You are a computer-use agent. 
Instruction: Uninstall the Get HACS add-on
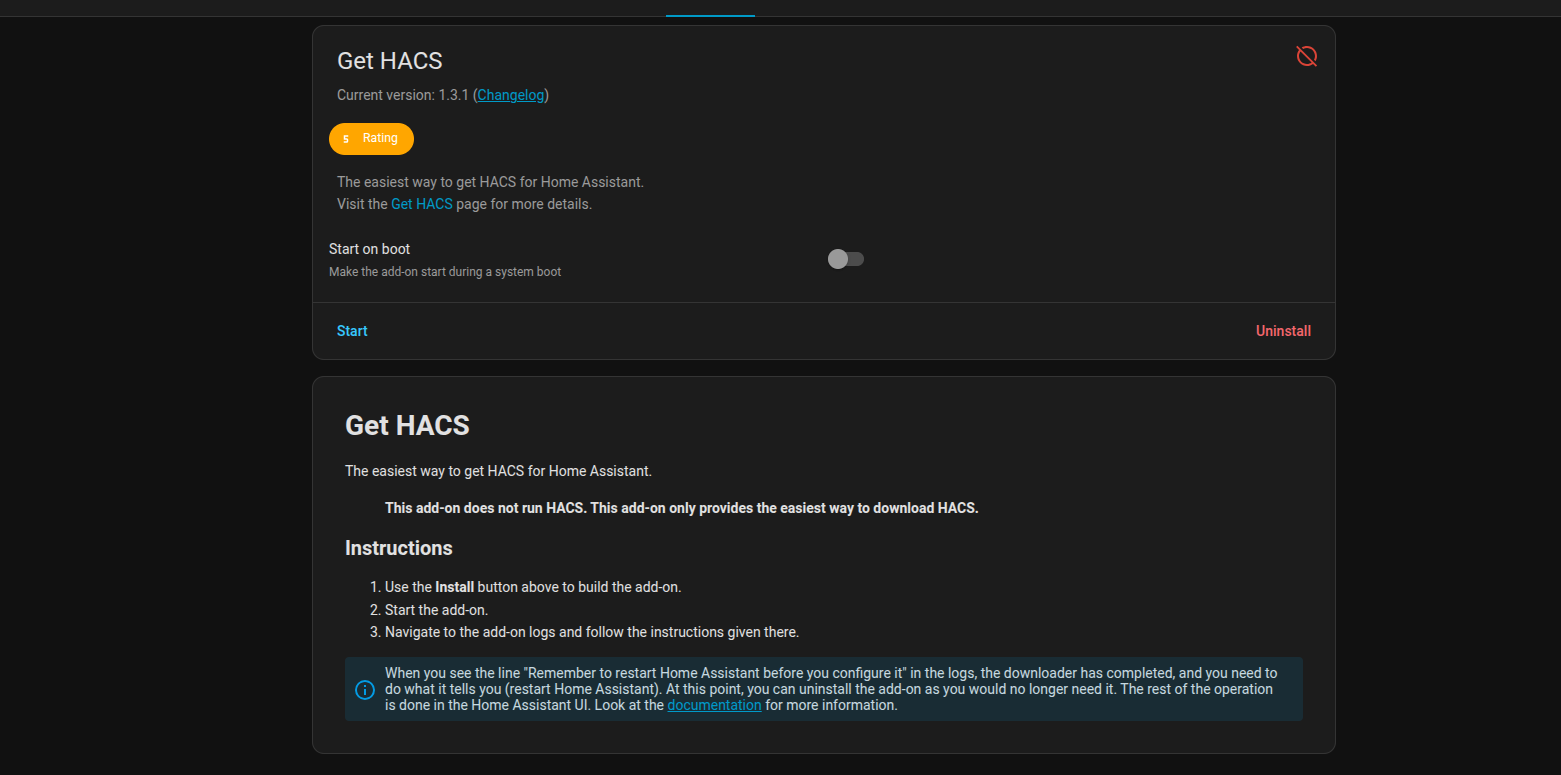pos(1283,331)
